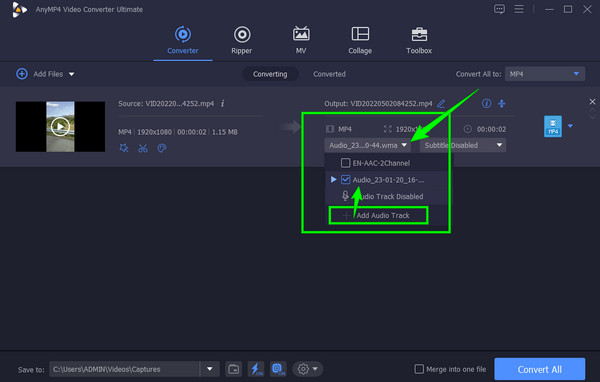Select the Converting tab

270,74
